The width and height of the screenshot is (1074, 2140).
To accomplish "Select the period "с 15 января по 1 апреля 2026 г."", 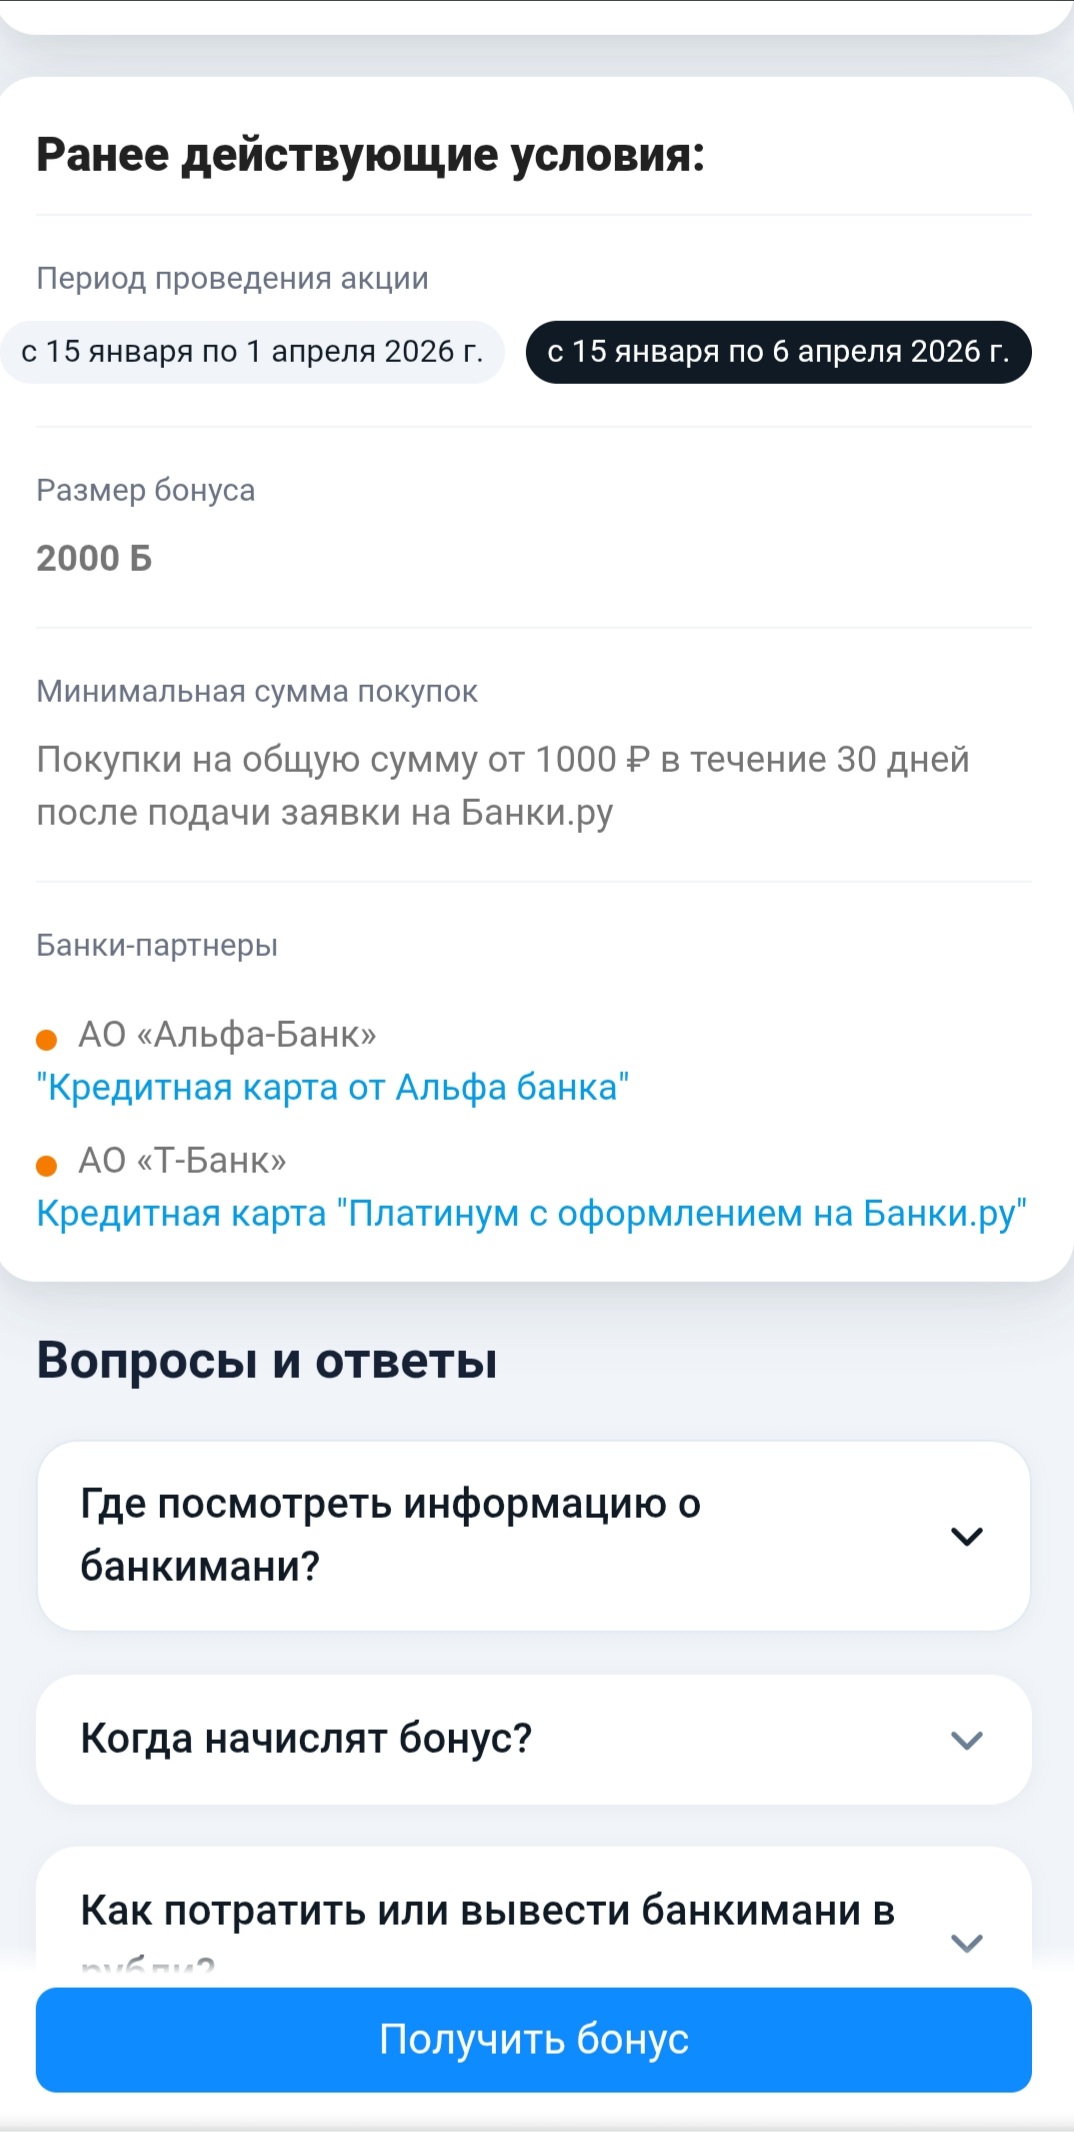I will 252,352.
